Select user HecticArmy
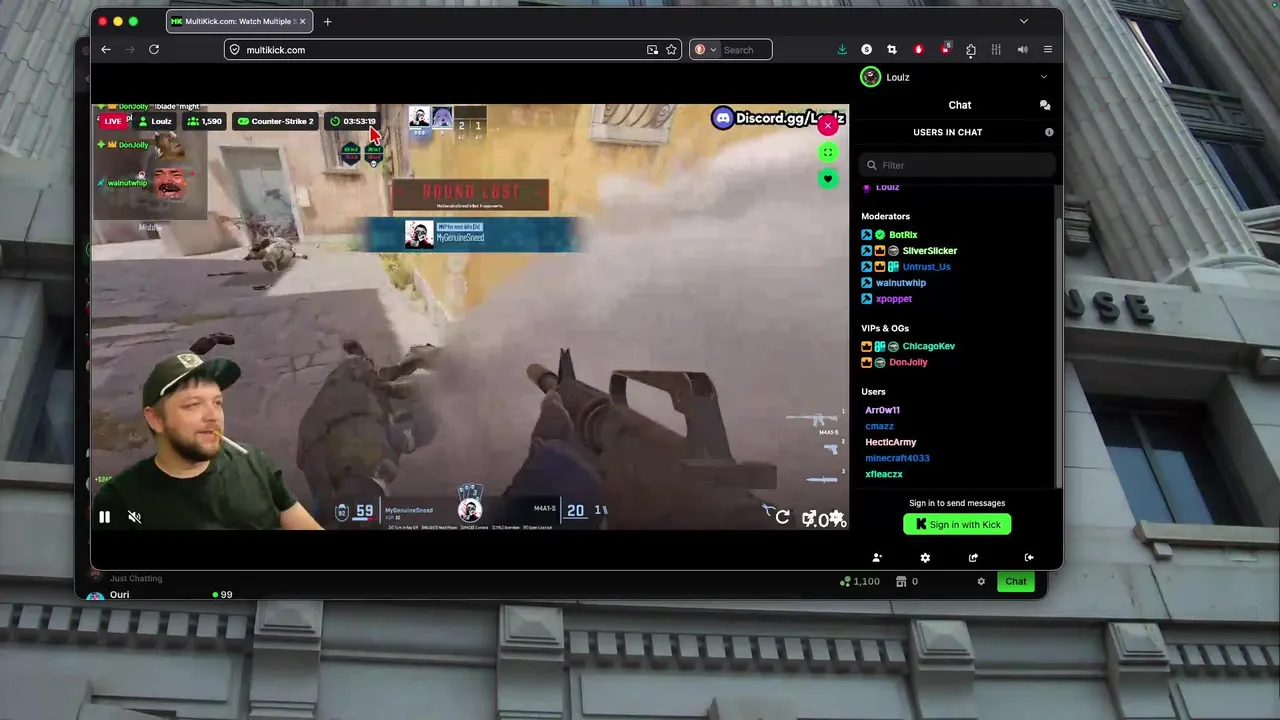The height and width of the screenshot is (720, 1280). pos(890,442)
